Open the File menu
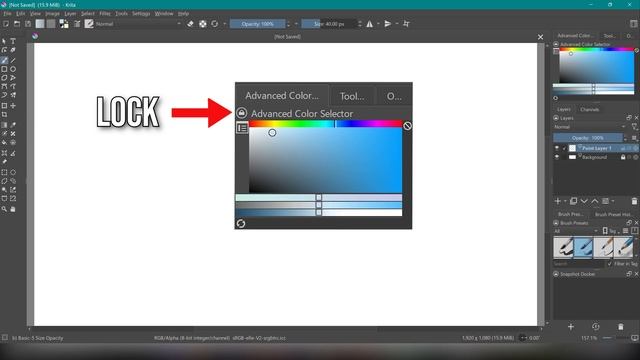This screenshot has width=640, height=360. coord(7,13)
